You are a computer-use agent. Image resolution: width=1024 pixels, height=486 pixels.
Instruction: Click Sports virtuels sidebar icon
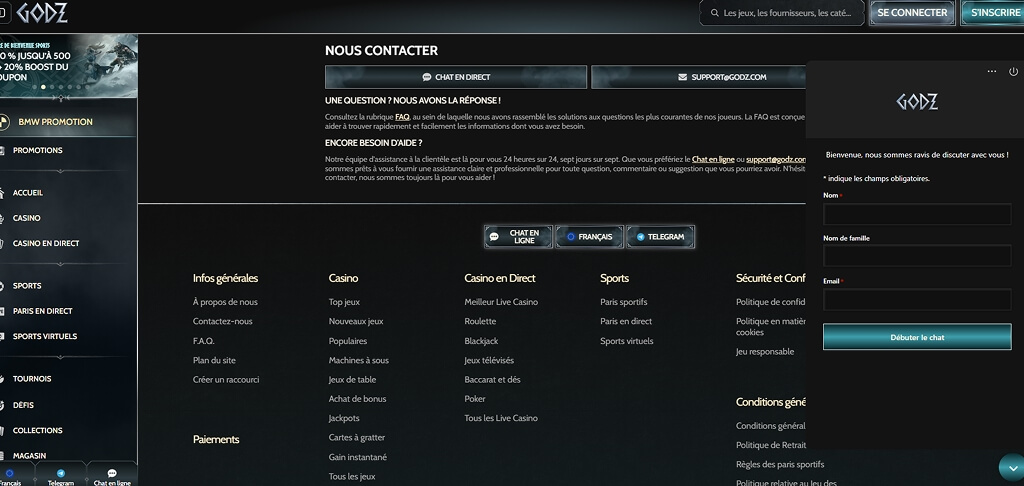(2, 336)
